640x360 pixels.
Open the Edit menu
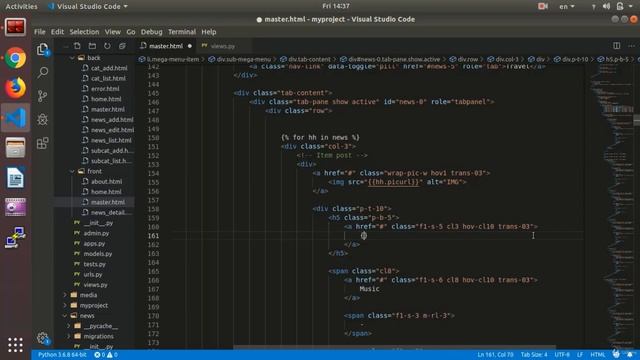(57, 32)
